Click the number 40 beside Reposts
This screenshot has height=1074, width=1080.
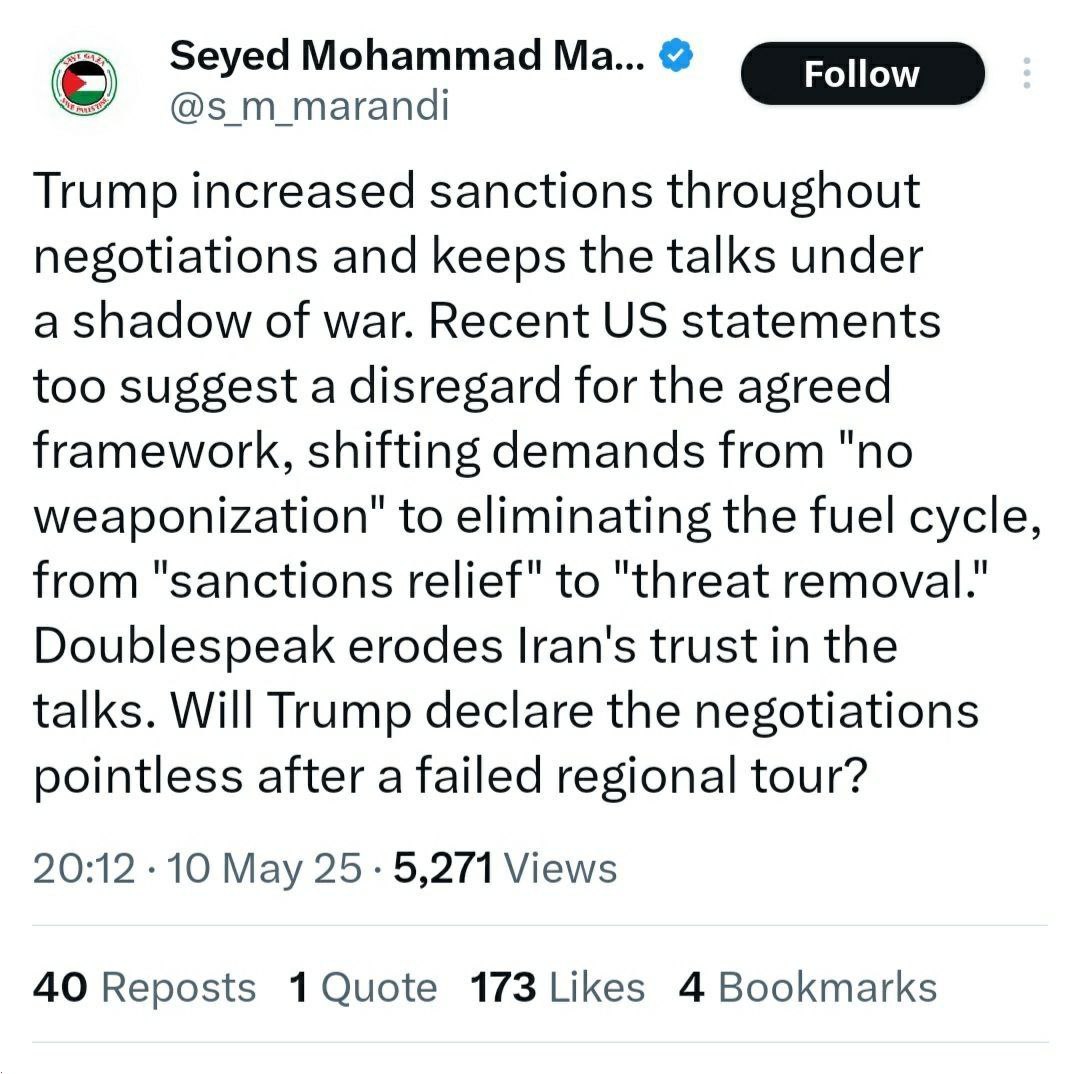pyautogui.click(x=60, y=987)
